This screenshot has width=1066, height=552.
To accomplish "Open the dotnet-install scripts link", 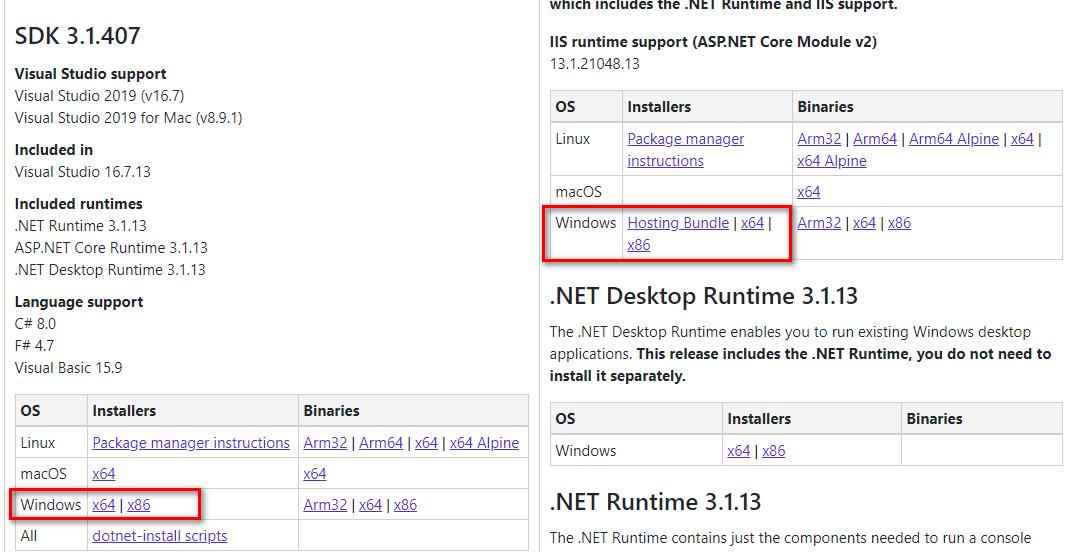I will pyautogui.click(x=159, y=536).
